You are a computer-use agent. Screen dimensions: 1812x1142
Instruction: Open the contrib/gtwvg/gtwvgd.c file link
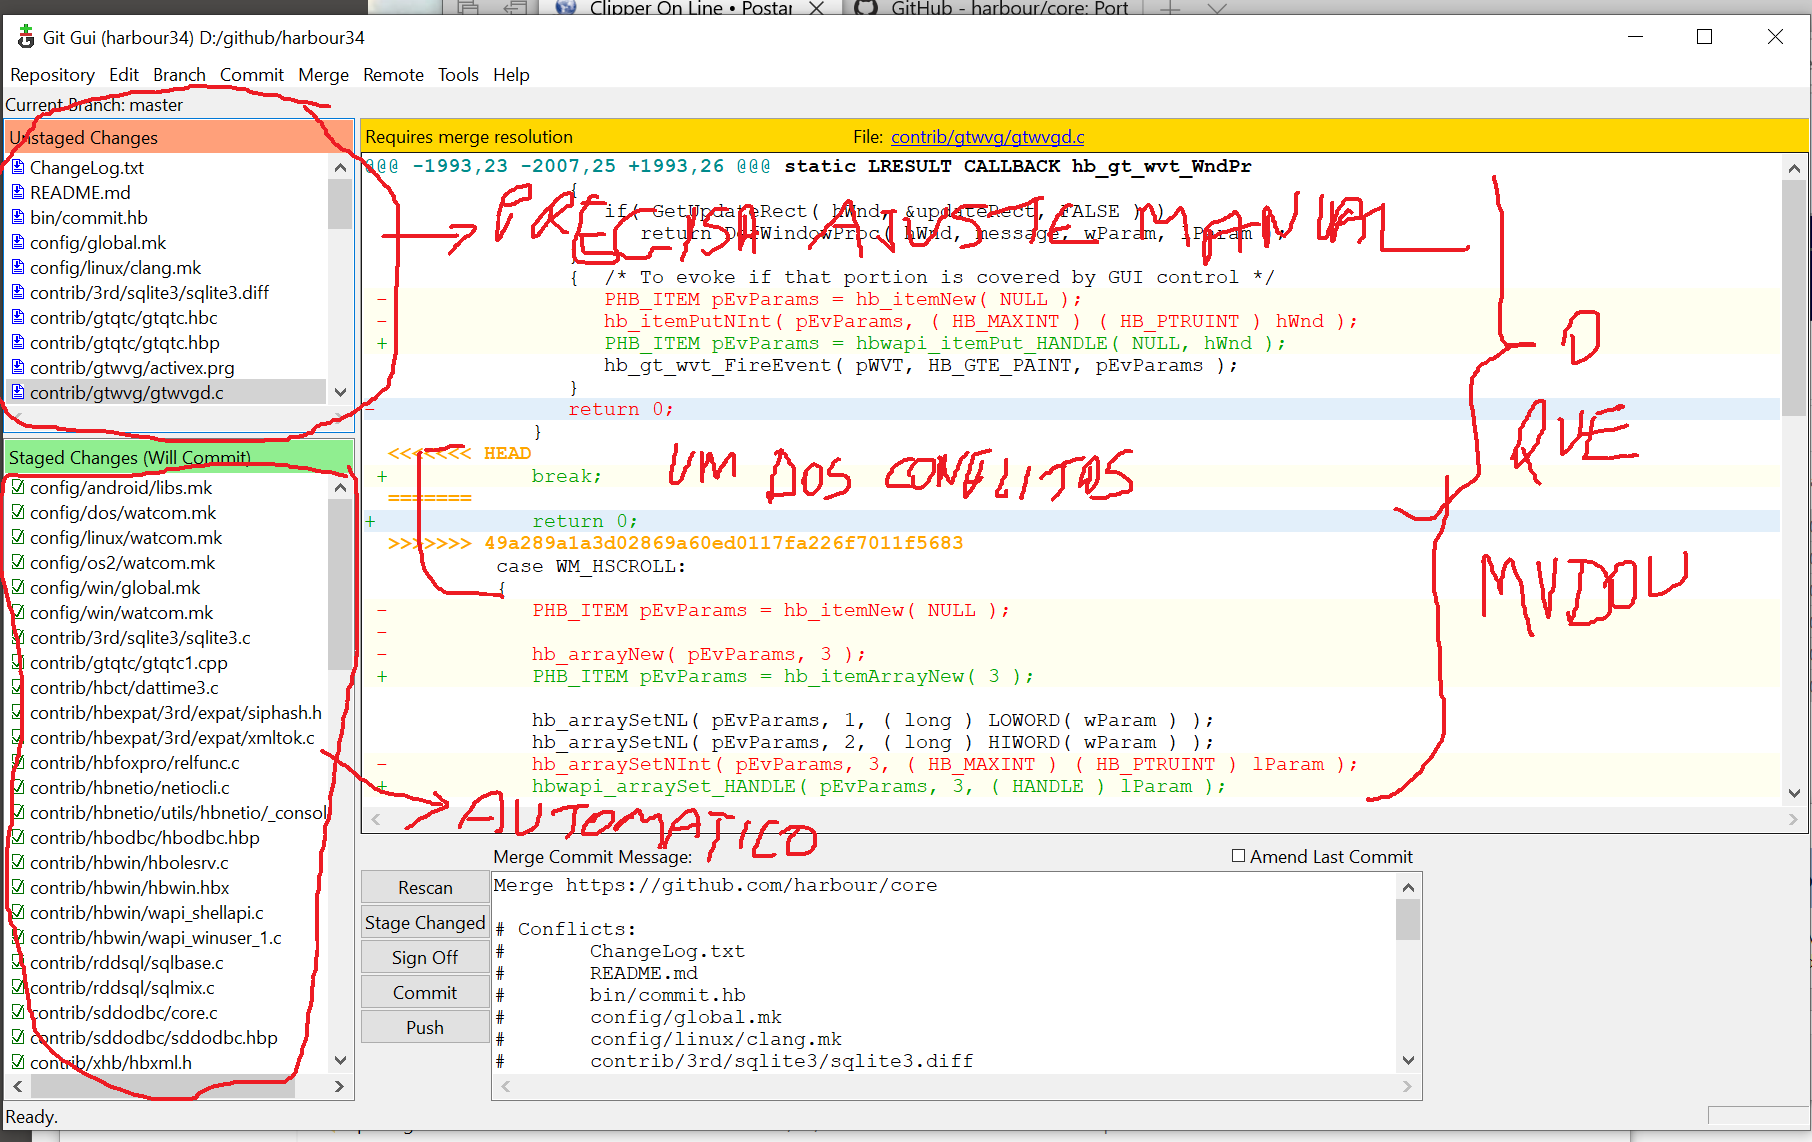pyautogui.click(x=987, y=137)
